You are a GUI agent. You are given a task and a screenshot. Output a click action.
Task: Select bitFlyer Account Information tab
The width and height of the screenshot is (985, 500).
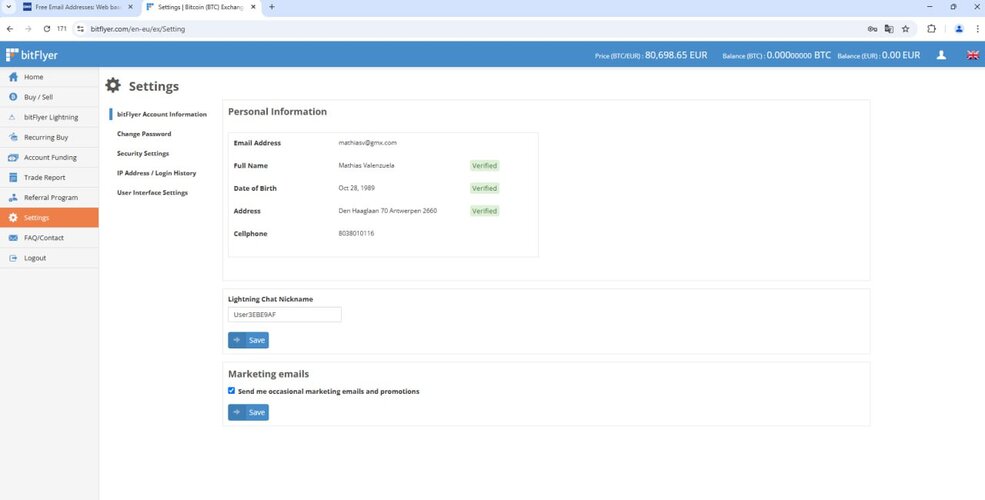pyautogui.click(x=161, y=114)
